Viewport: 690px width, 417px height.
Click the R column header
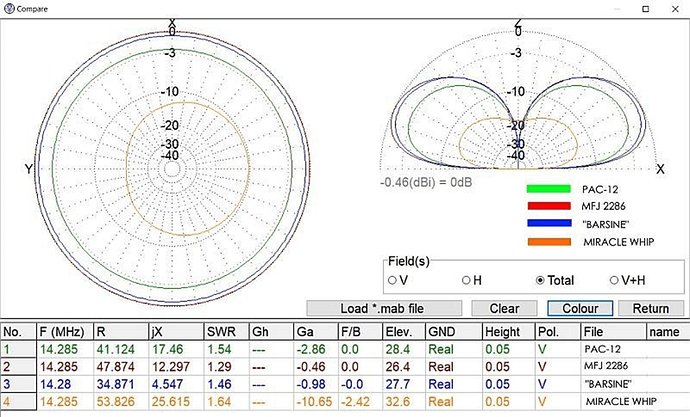pyautogui.click(x=121, y=332)
